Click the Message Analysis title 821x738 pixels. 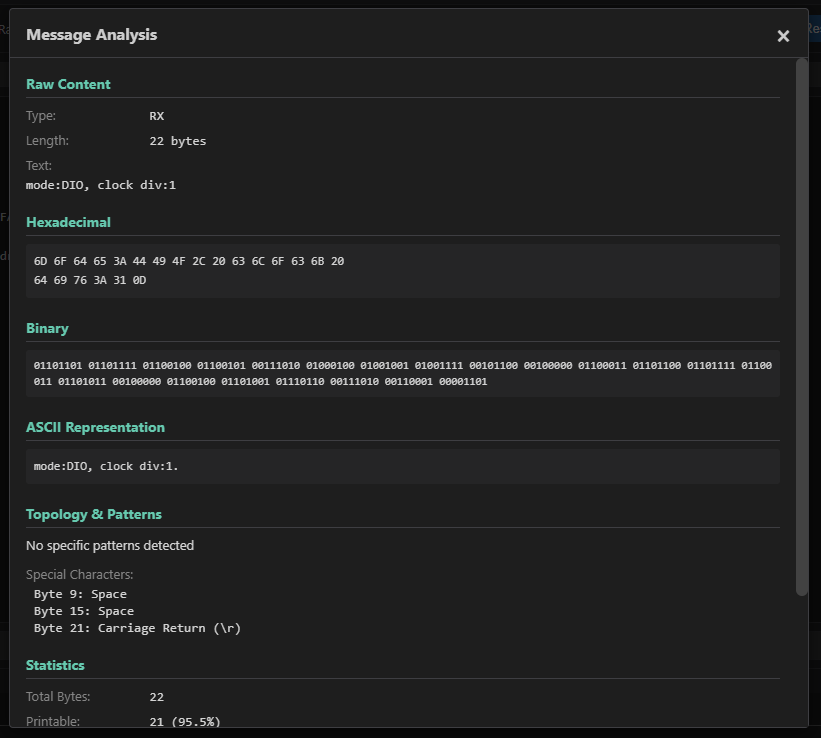point(91,35)
